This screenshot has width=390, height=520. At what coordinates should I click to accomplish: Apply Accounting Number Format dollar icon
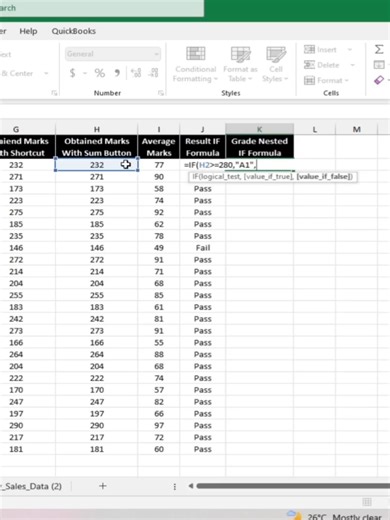point(72,73)
